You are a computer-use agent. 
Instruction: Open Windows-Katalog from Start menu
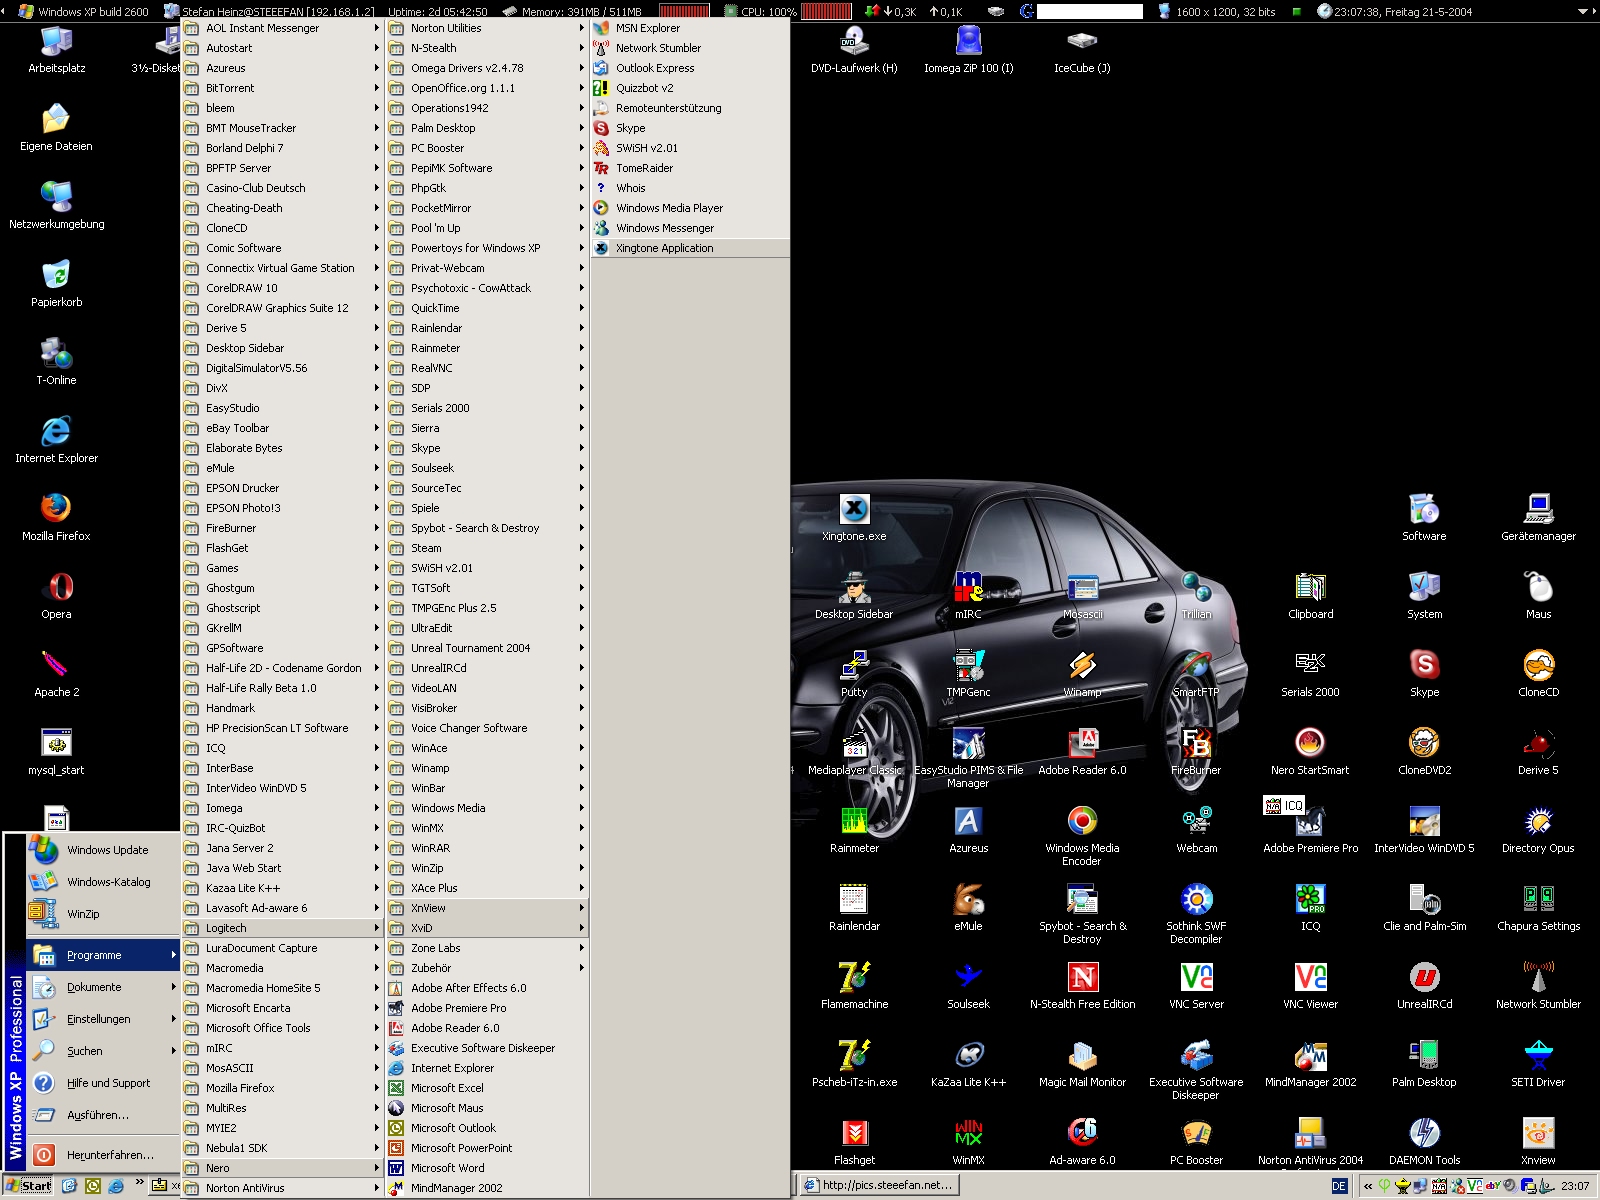click(x=103, y=882)
